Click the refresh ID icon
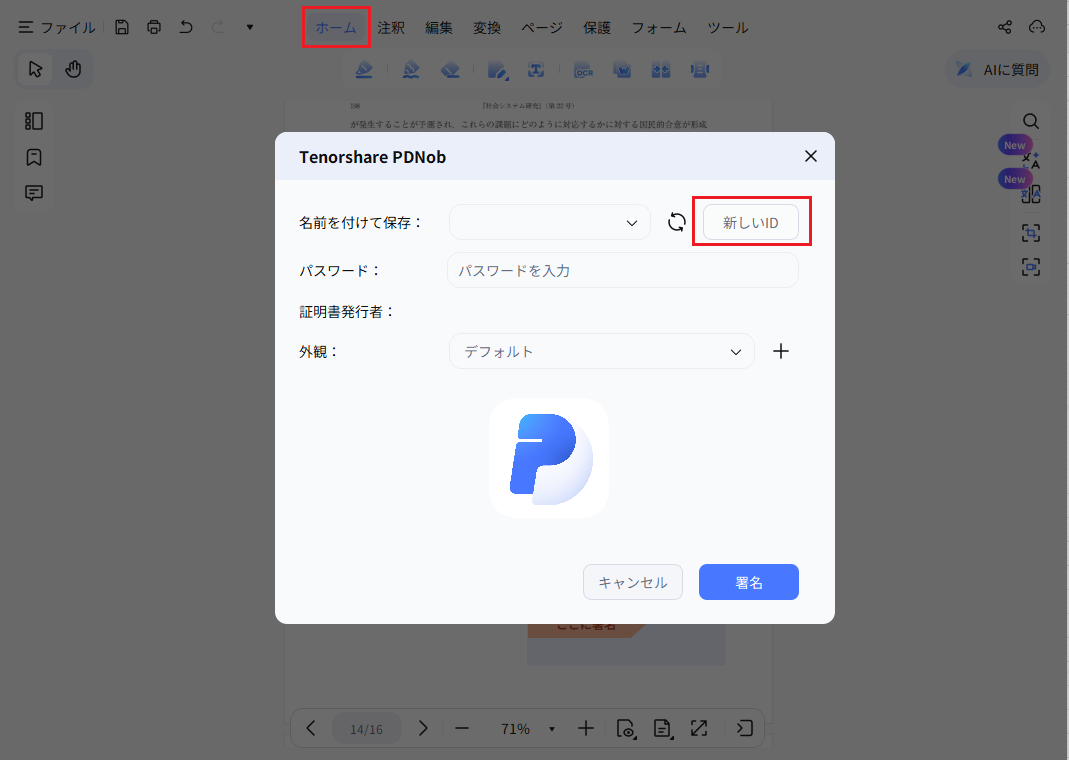1069x760 pixels. pos(676,222)
